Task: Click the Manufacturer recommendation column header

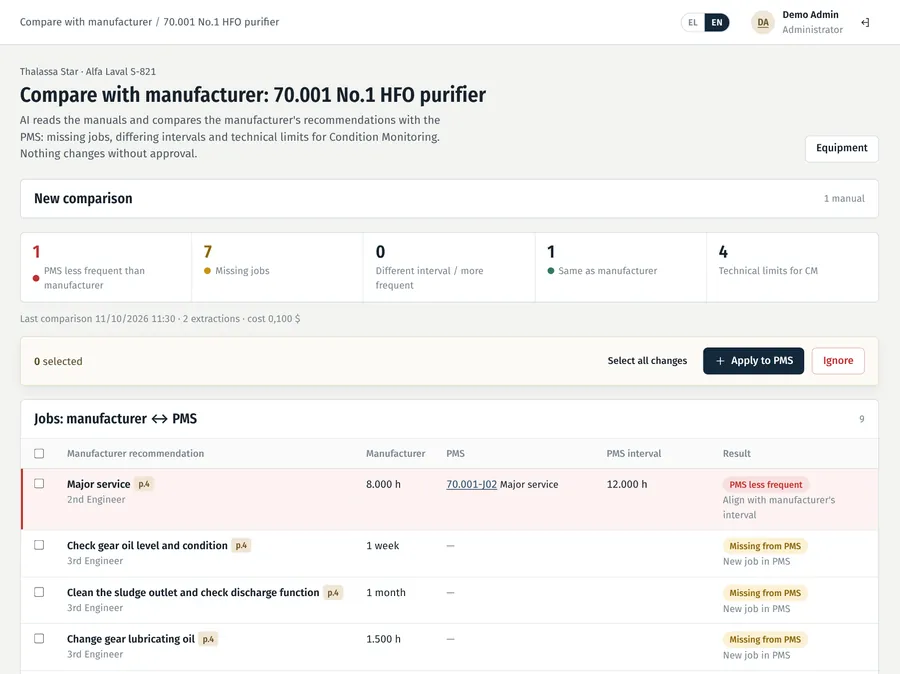Action: click(x=135, y=454)
